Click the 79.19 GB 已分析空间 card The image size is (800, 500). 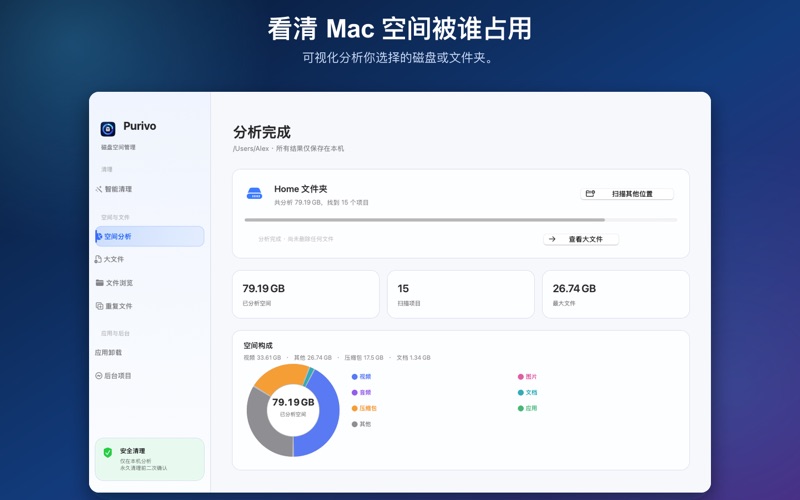[x=306, y=294]
